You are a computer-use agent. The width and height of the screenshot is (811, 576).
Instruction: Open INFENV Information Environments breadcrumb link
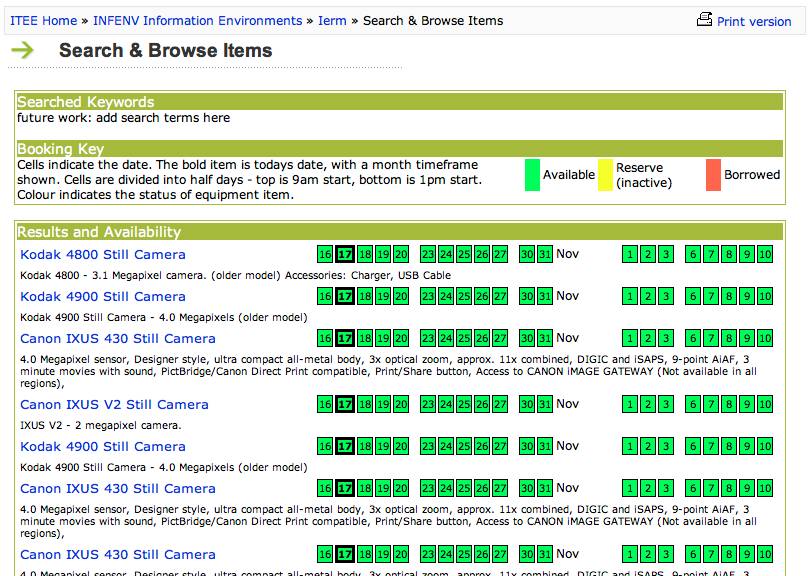[x=198, y=21]
